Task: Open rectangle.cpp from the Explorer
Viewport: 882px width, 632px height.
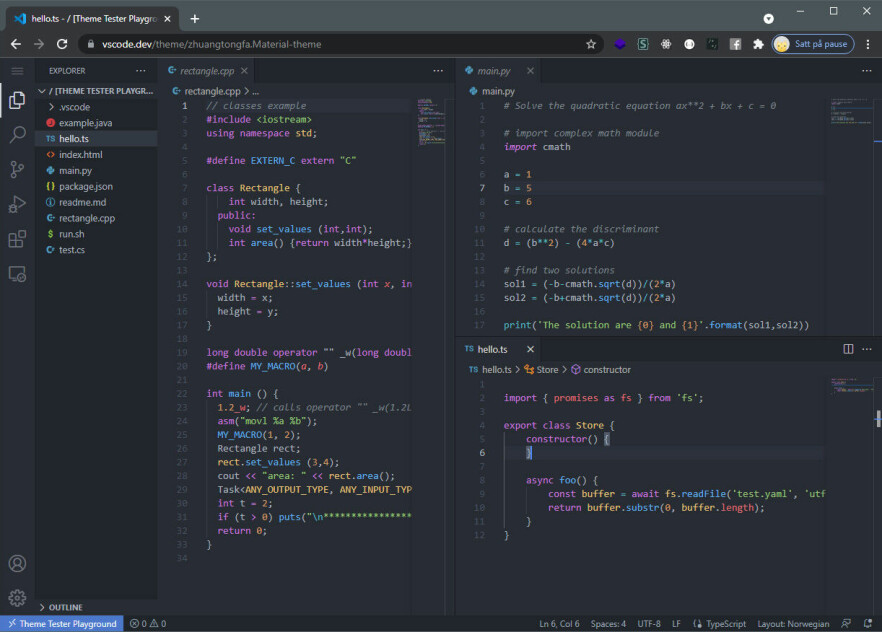Action: click(x=96, y=218)
